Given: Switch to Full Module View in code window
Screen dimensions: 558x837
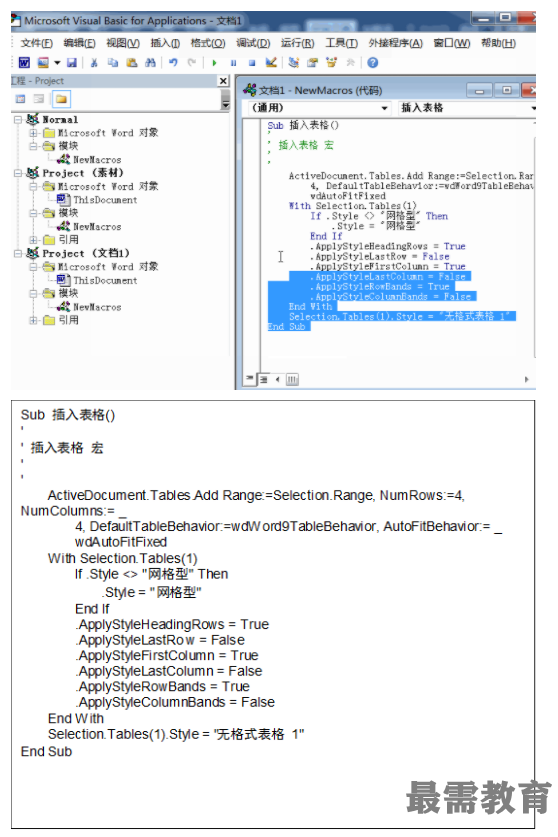Looking at the screenshot, I should tap(263, 380).
